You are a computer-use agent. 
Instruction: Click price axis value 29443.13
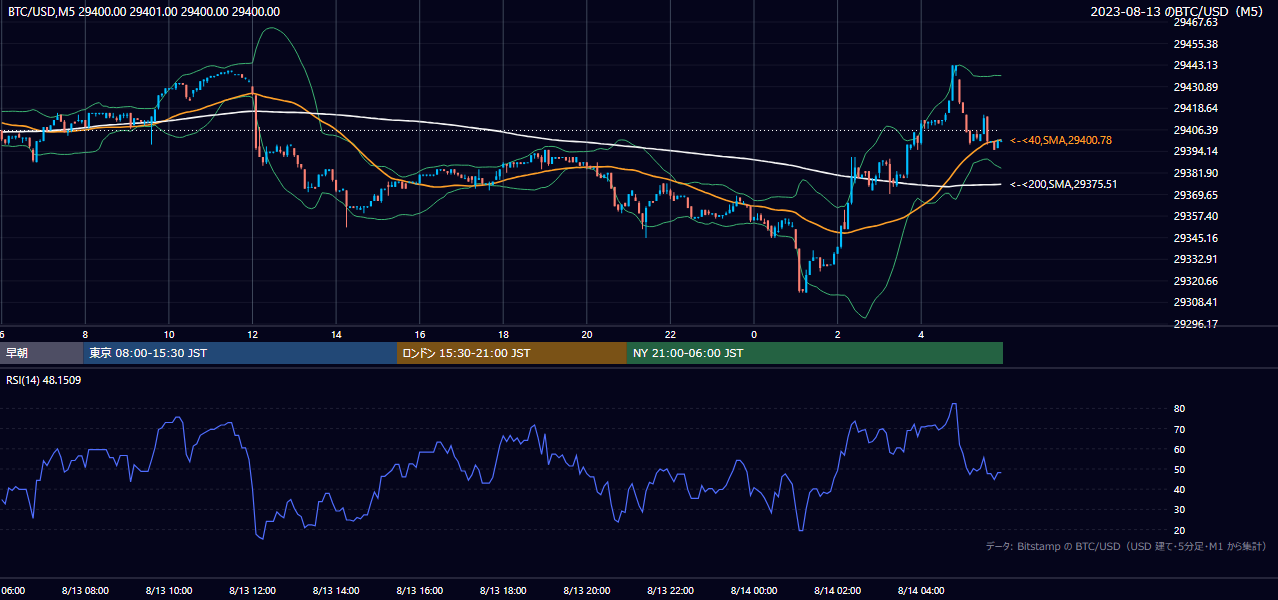(x=1195, y=65)
